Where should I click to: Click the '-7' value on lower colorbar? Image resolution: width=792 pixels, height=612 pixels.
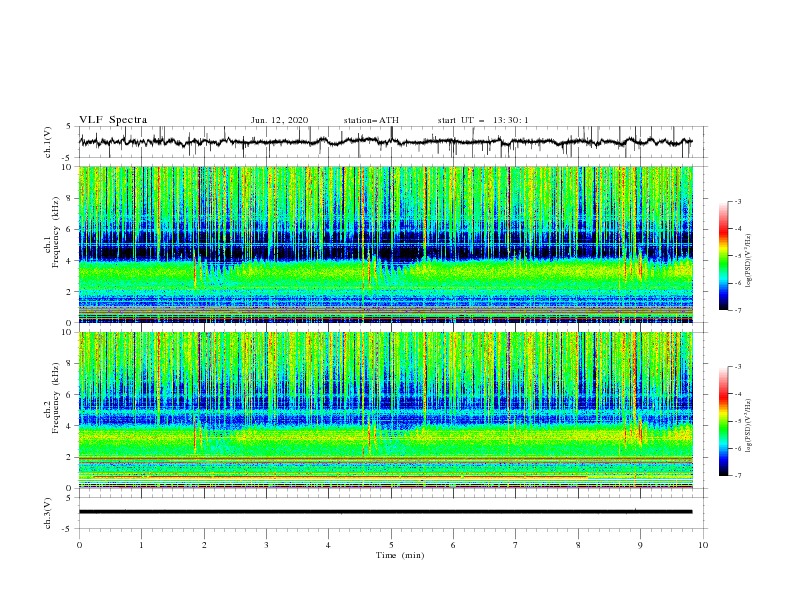coord(738,476)
